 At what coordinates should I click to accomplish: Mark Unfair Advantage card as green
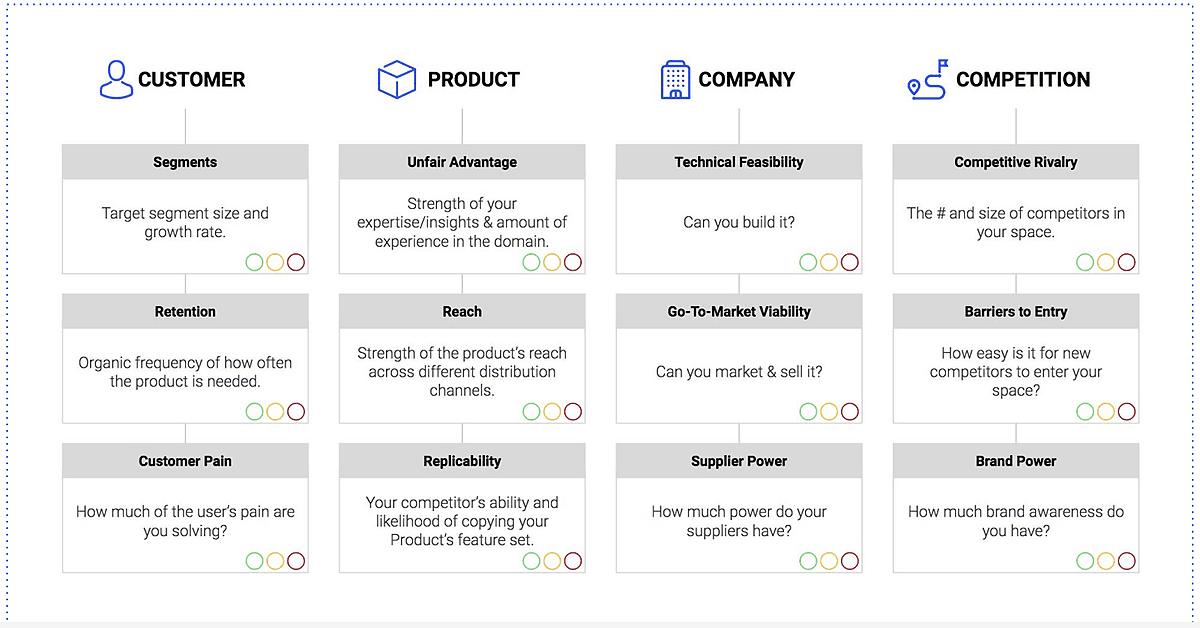[x=532, y=262]
